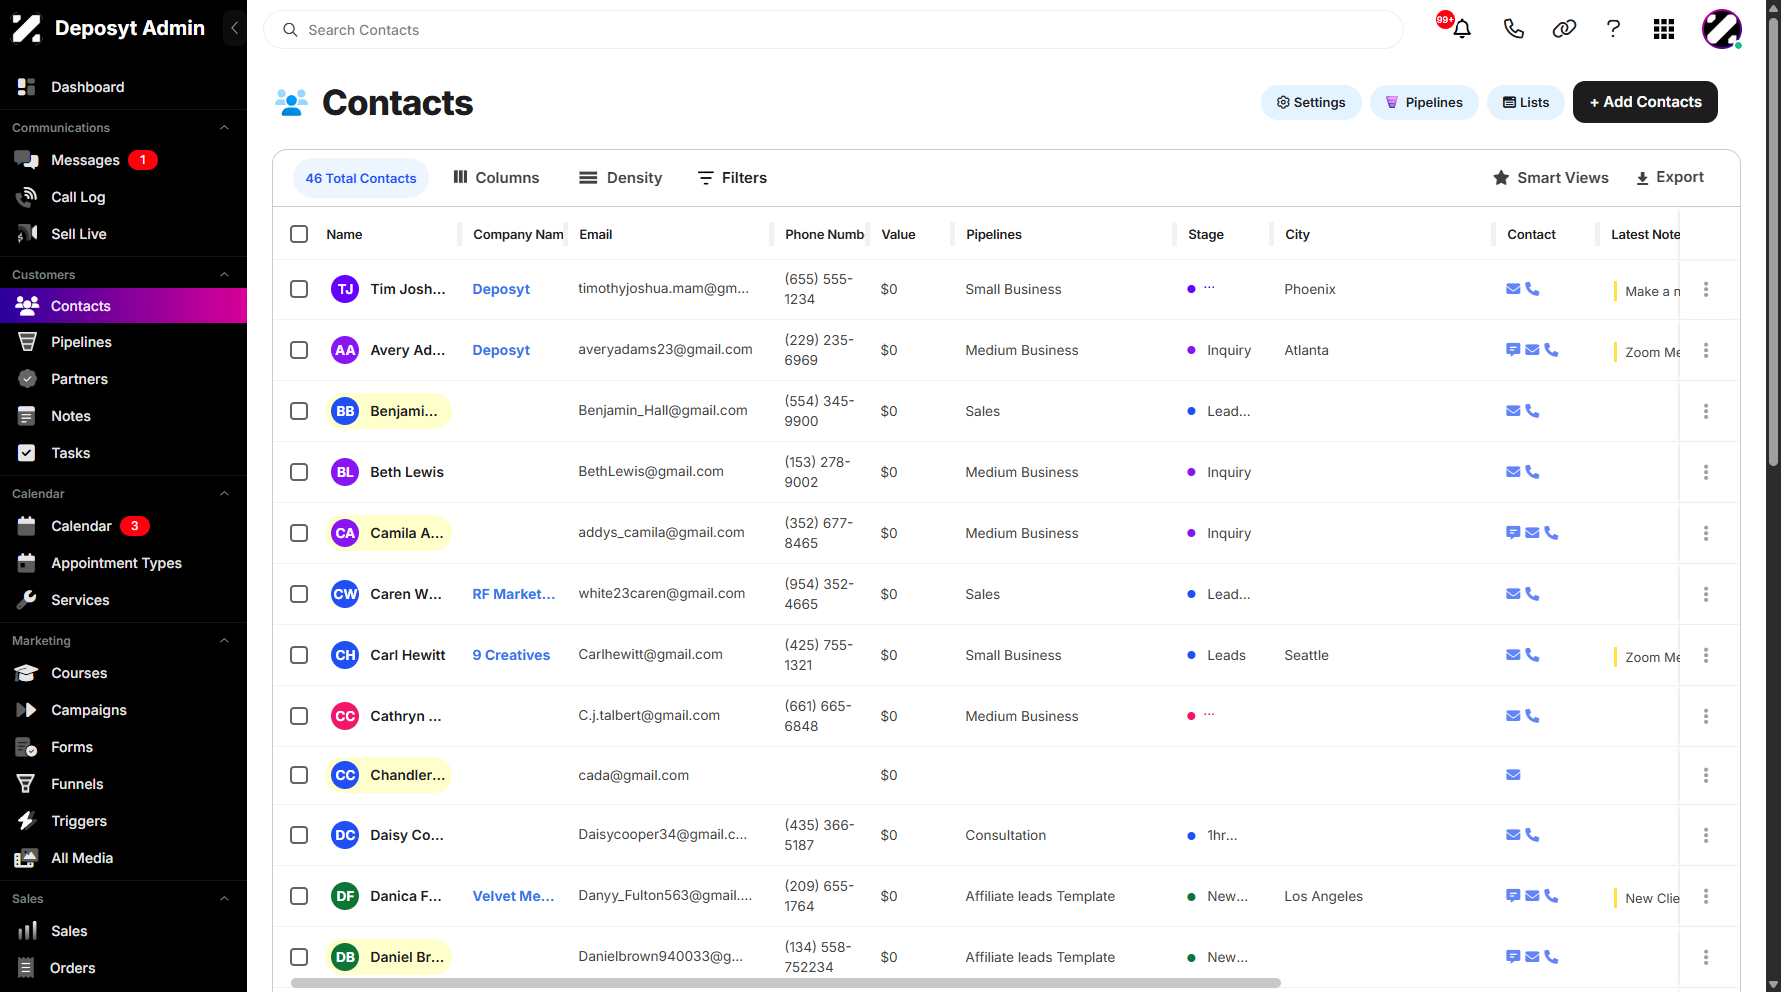Viewport: 1781px width, 992px height.
Task: Open the Velvet Me company link
Action: [x=513, y=896]
